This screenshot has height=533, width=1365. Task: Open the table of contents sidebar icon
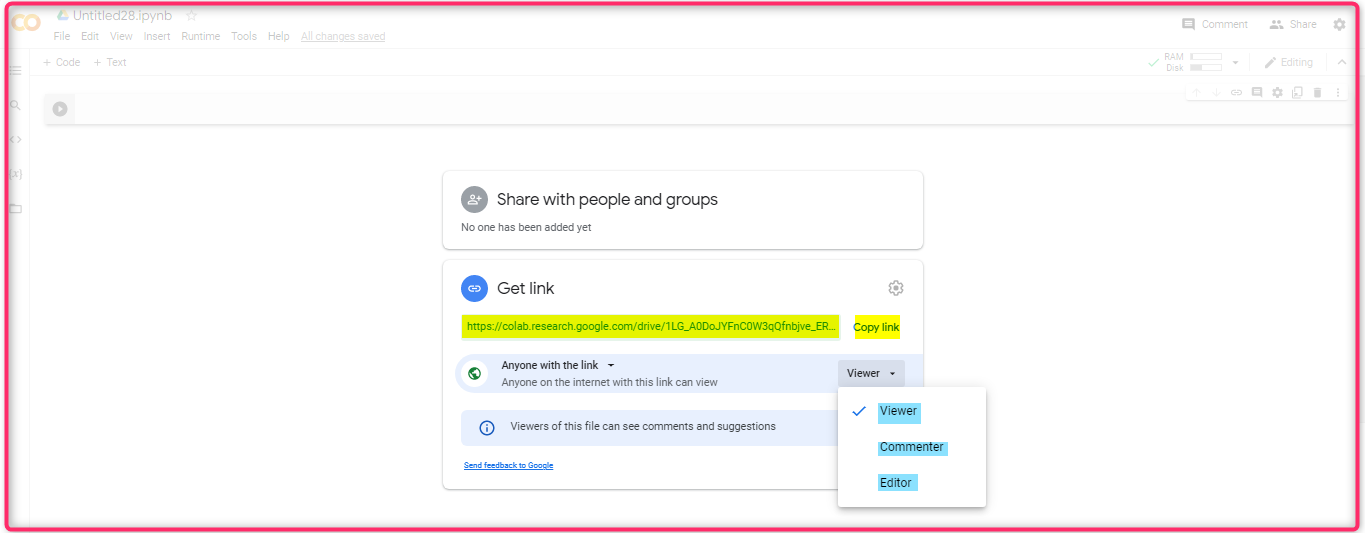pos(15,71)
